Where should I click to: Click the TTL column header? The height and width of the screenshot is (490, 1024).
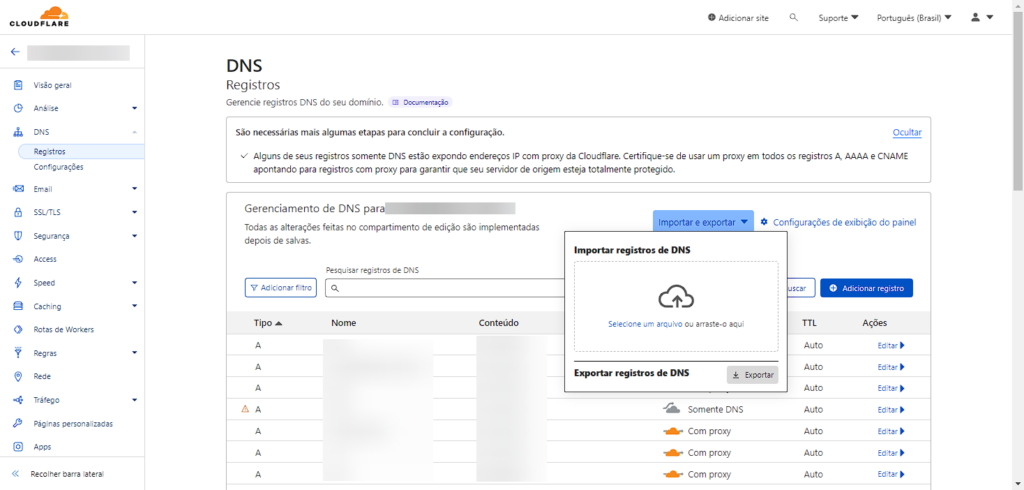click(x=809, y=323)
